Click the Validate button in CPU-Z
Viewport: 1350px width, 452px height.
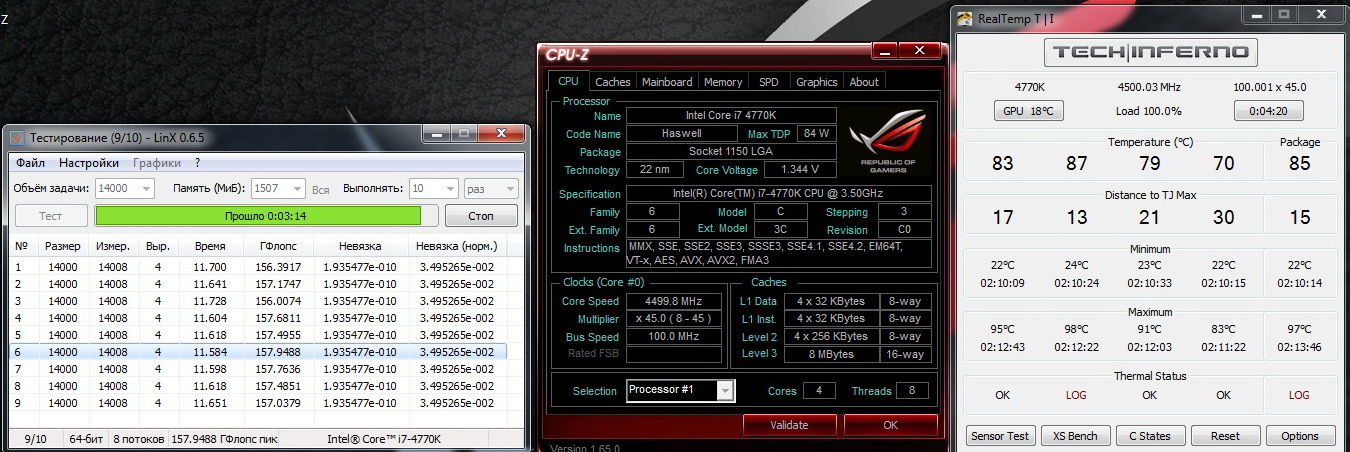coord(789,425)
